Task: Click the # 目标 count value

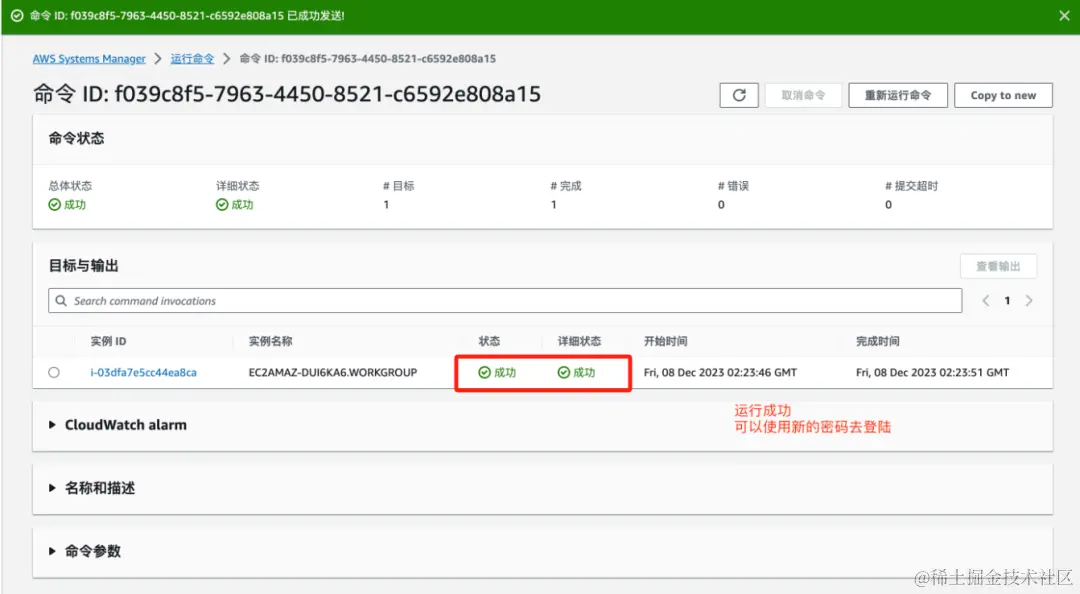Action: coord(386,205)
